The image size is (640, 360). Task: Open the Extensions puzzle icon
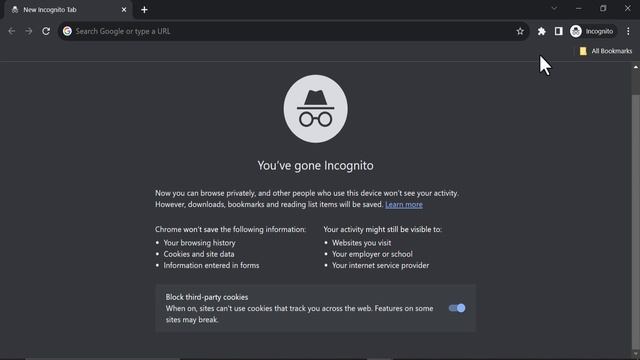point(541,31)
